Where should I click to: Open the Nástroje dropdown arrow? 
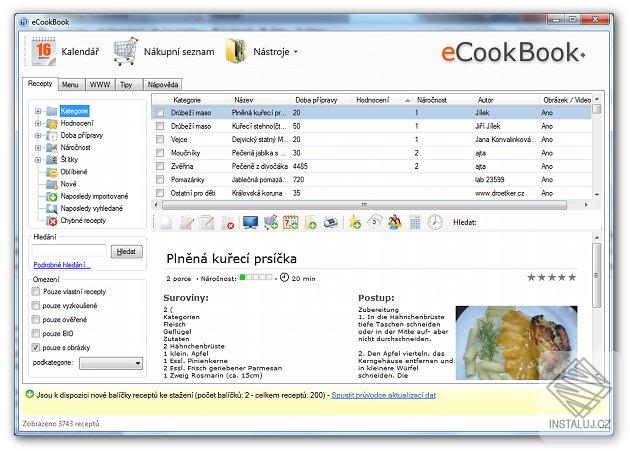(296, 52)
